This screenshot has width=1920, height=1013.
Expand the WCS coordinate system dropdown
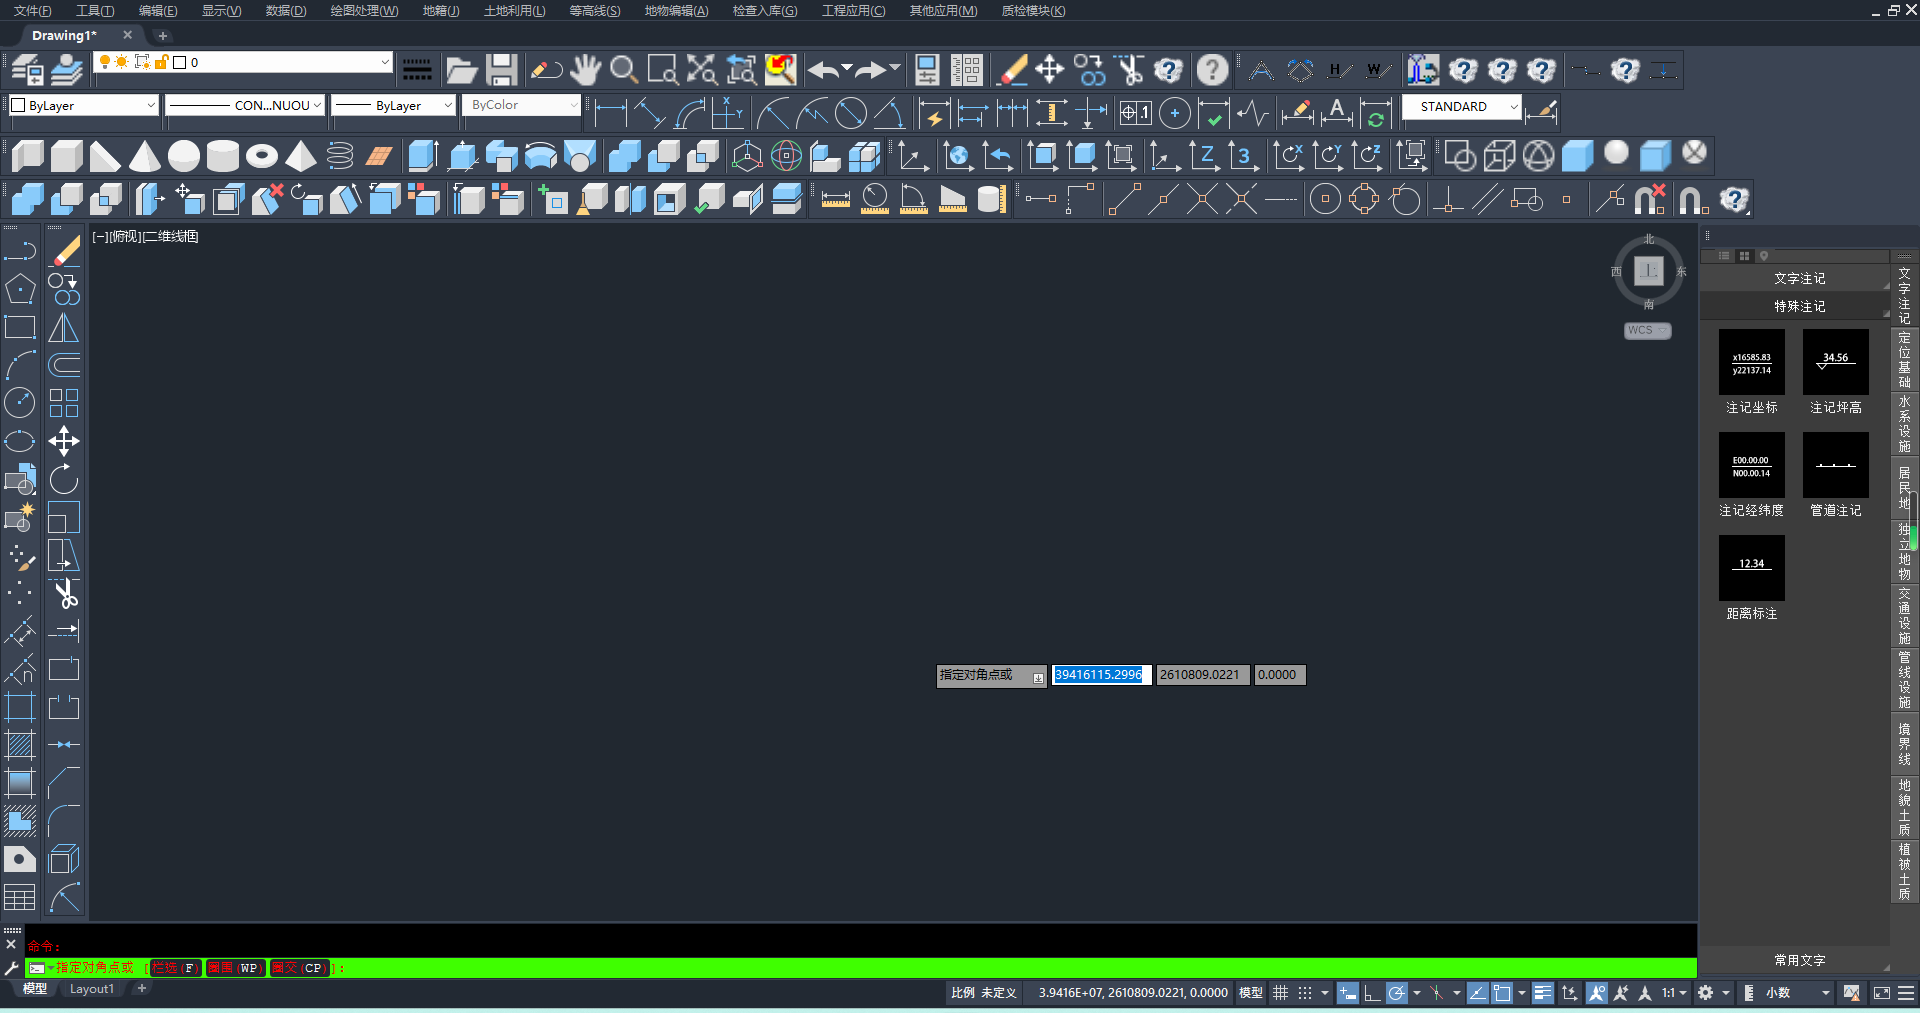[1647, 330]
